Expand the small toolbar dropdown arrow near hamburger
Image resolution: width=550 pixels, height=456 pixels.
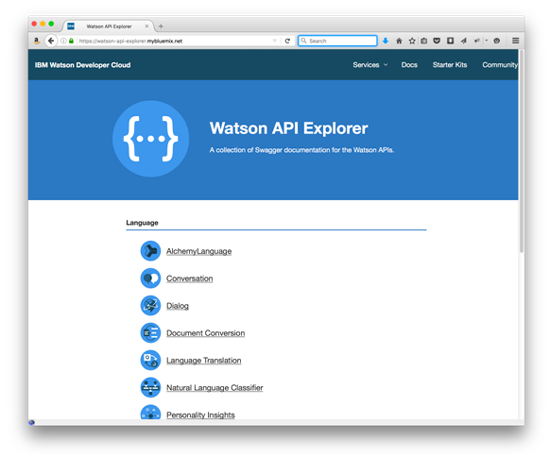click(486, 41)
